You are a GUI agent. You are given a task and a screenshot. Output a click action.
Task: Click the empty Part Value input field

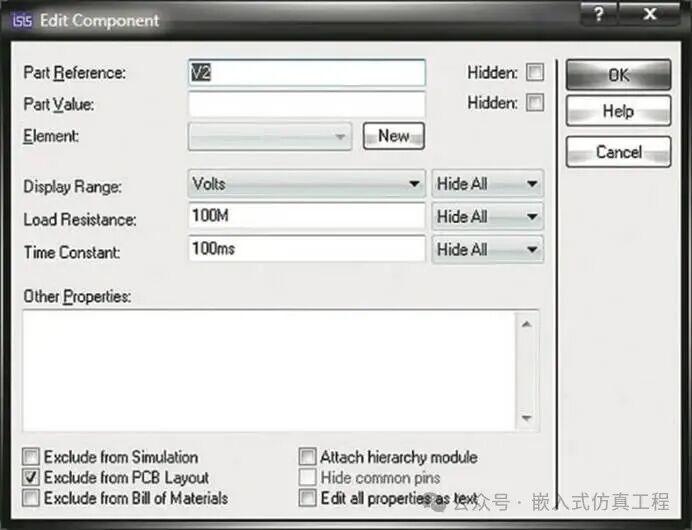307,104
